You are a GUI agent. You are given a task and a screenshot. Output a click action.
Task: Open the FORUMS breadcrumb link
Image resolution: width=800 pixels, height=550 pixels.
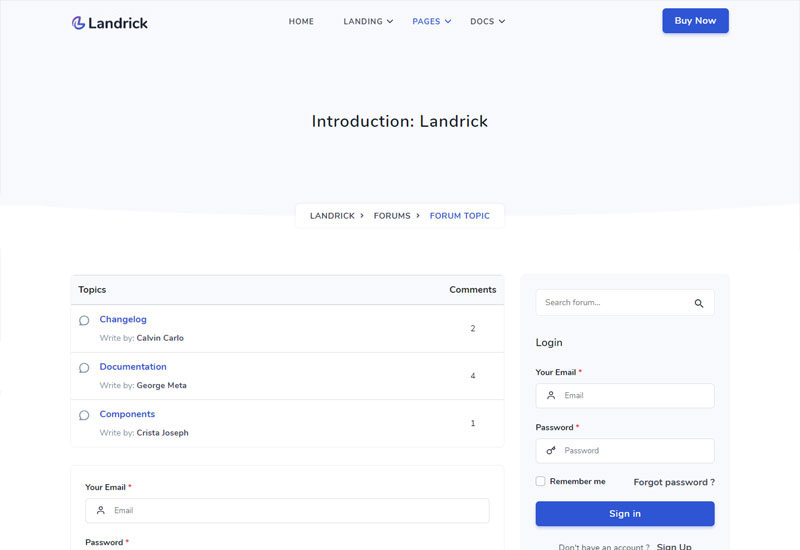[392, 216]
